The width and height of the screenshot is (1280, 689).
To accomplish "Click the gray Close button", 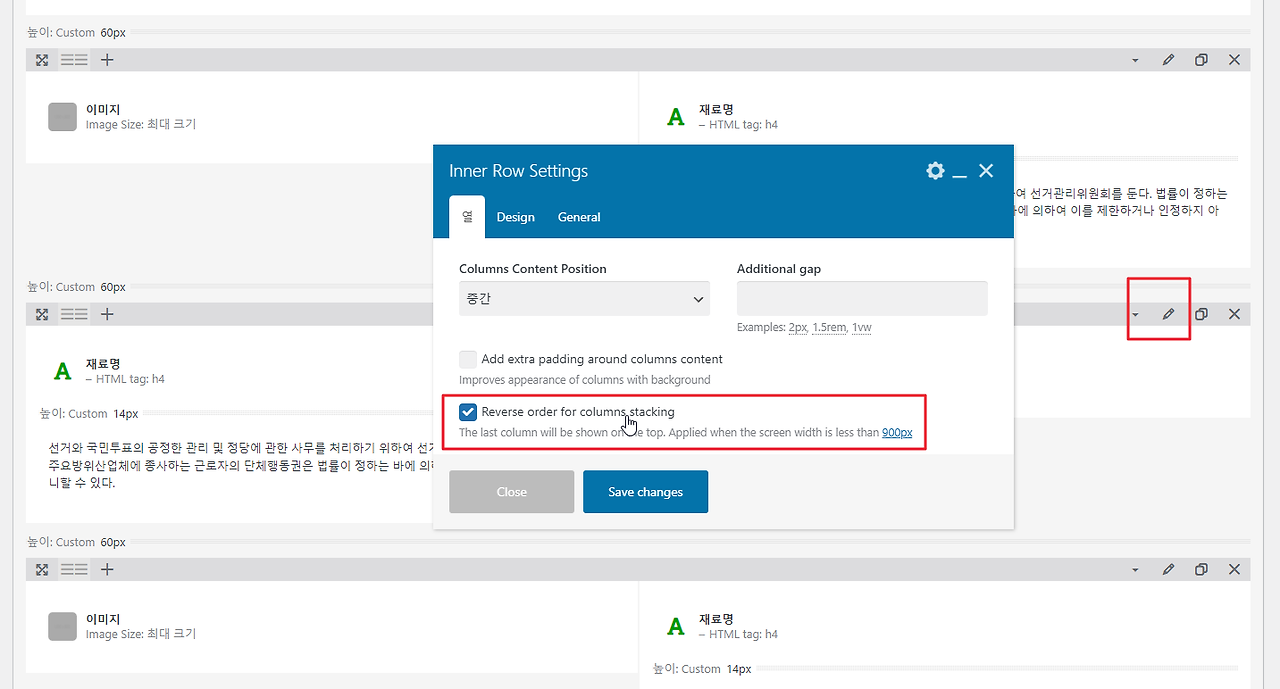I will click(x=512, y=492).
